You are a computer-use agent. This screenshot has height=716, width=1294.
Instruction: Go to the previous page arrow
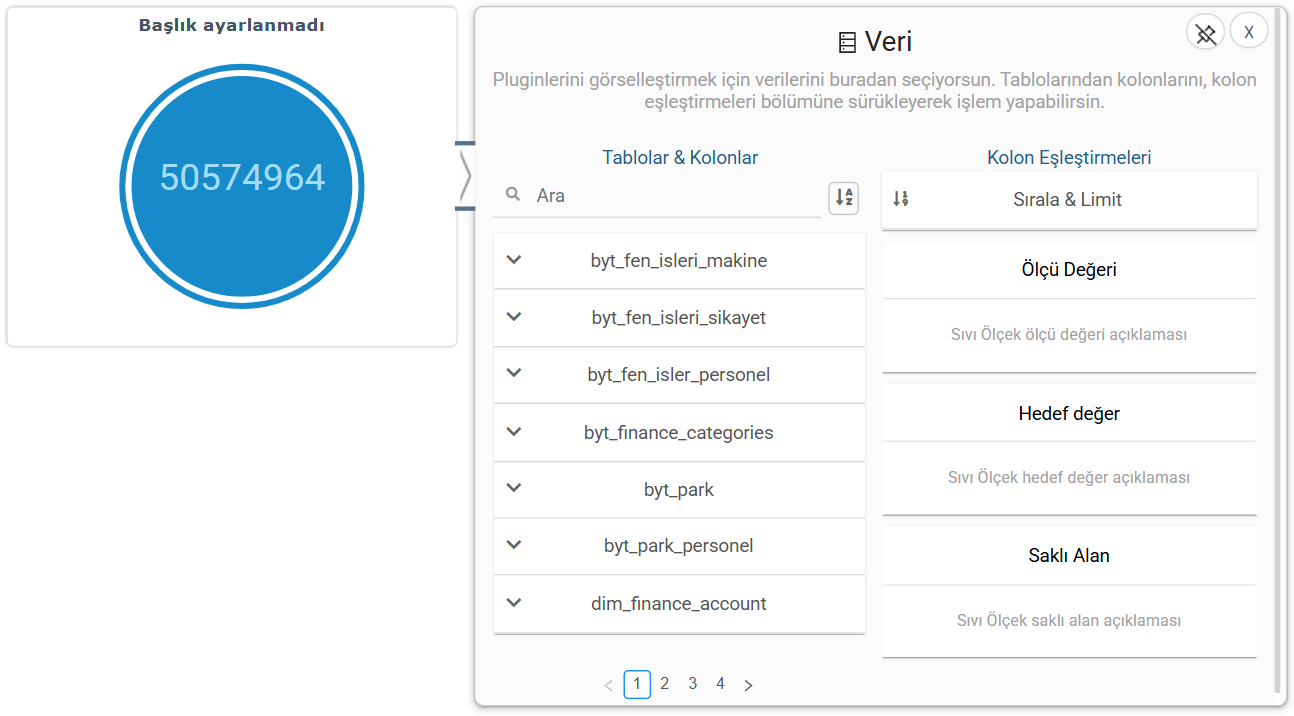click(x=608, y=685)
